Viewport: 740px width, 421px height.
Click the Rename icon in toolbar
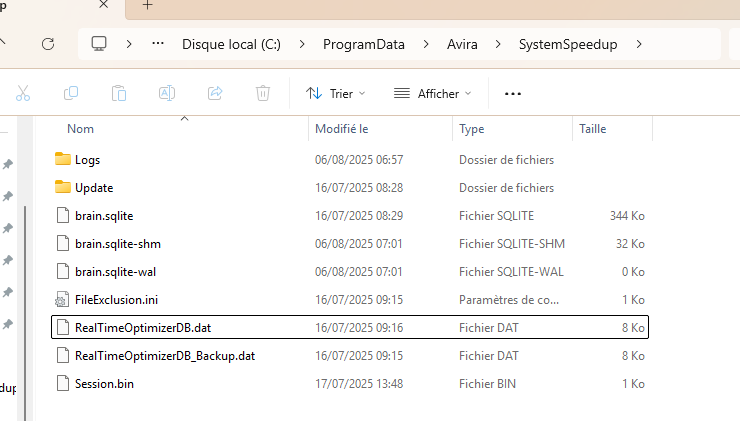pyautogui.click(x=167, y=93)
